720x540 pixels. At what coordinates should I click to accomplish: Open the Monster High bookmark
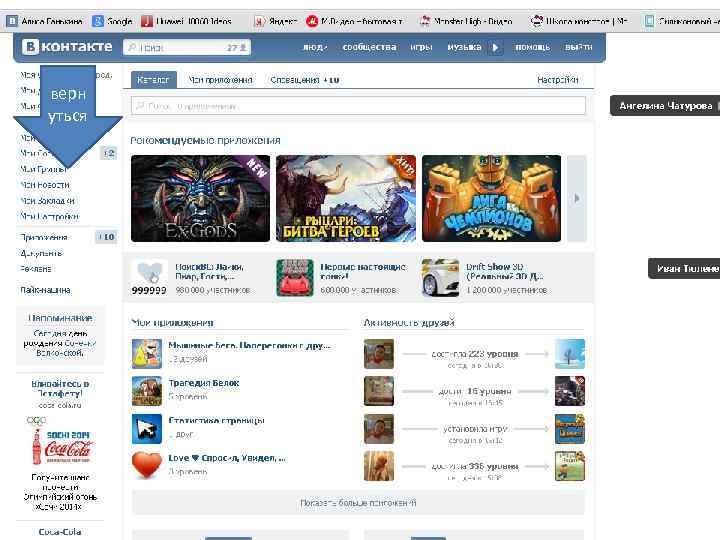click(x=466, y=21)
